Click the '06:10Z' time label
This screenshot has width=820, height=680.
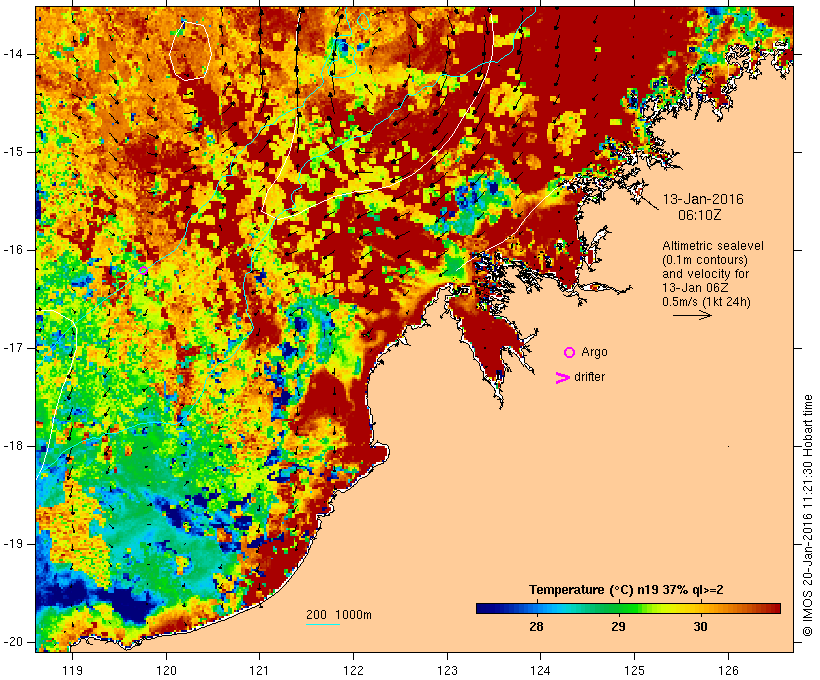pos(700,215)
